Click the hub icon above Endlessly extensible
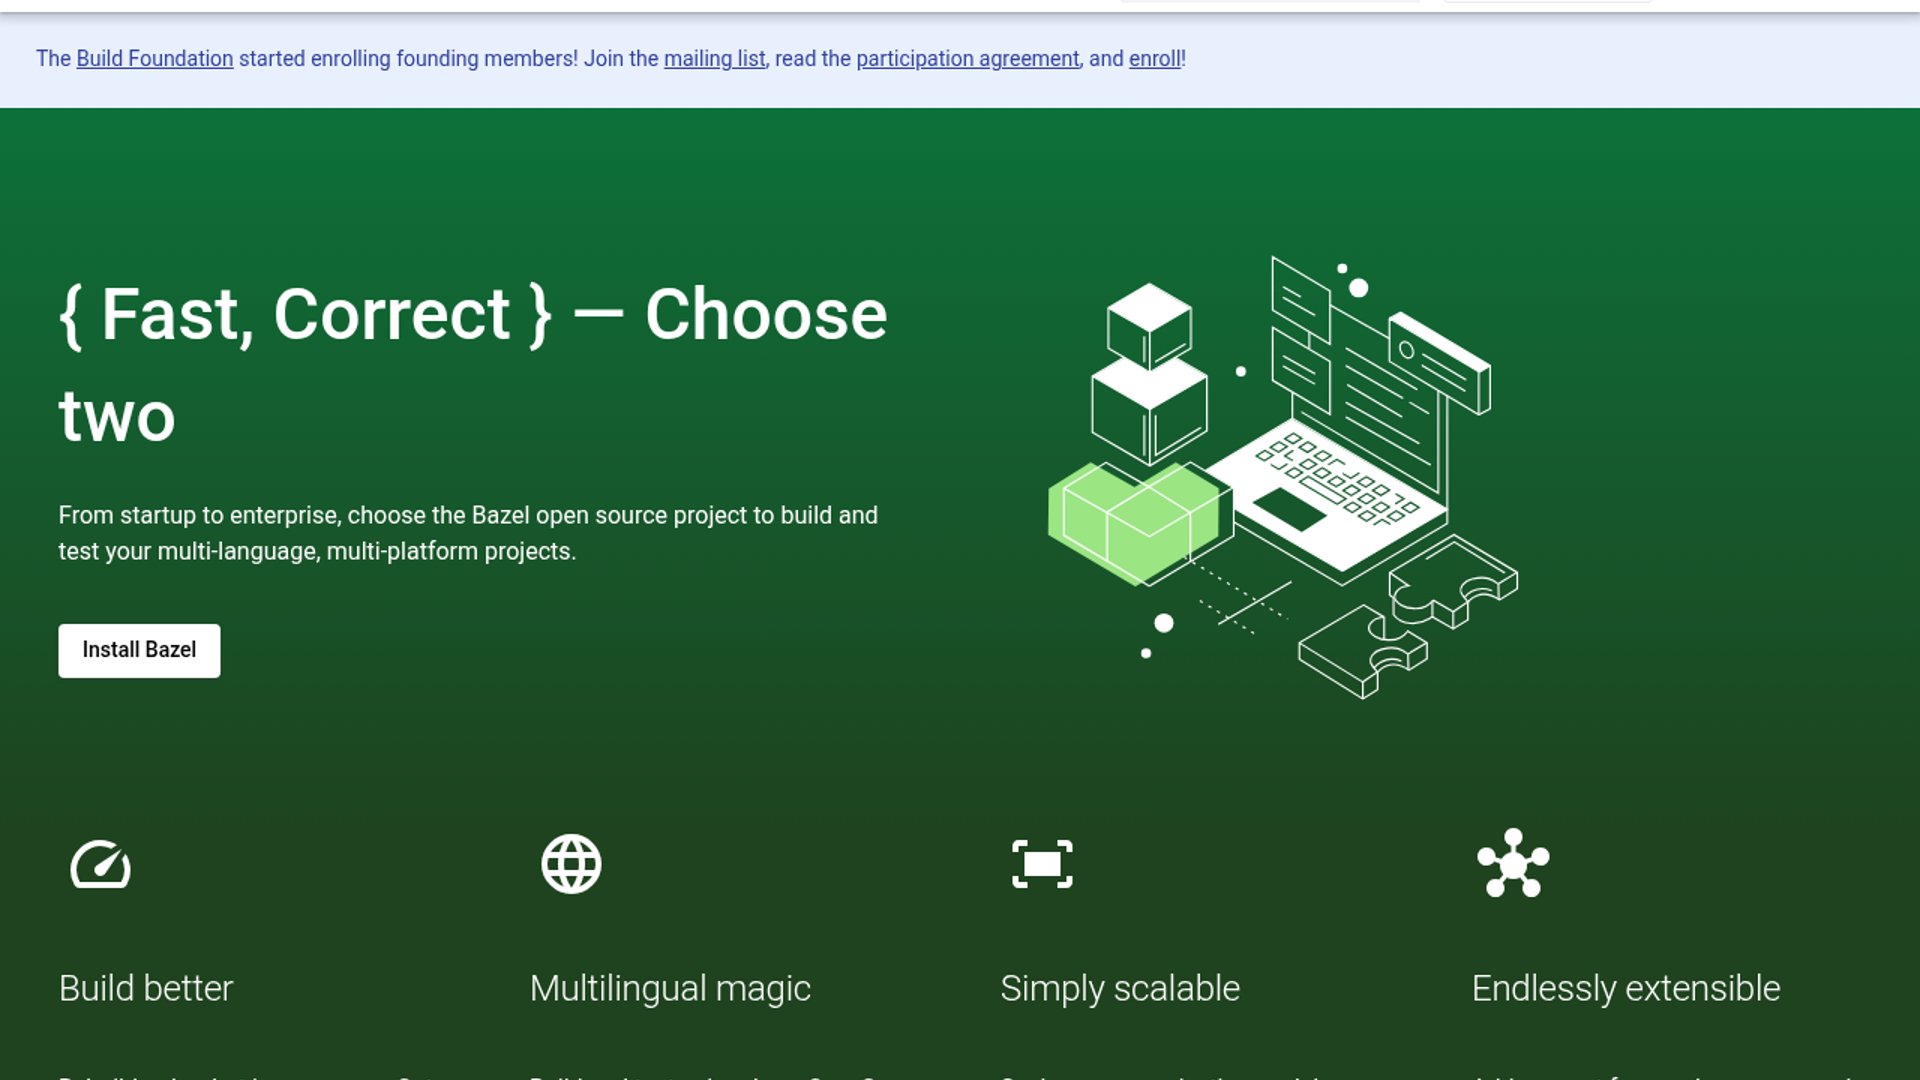 (x=1513, y=863)
